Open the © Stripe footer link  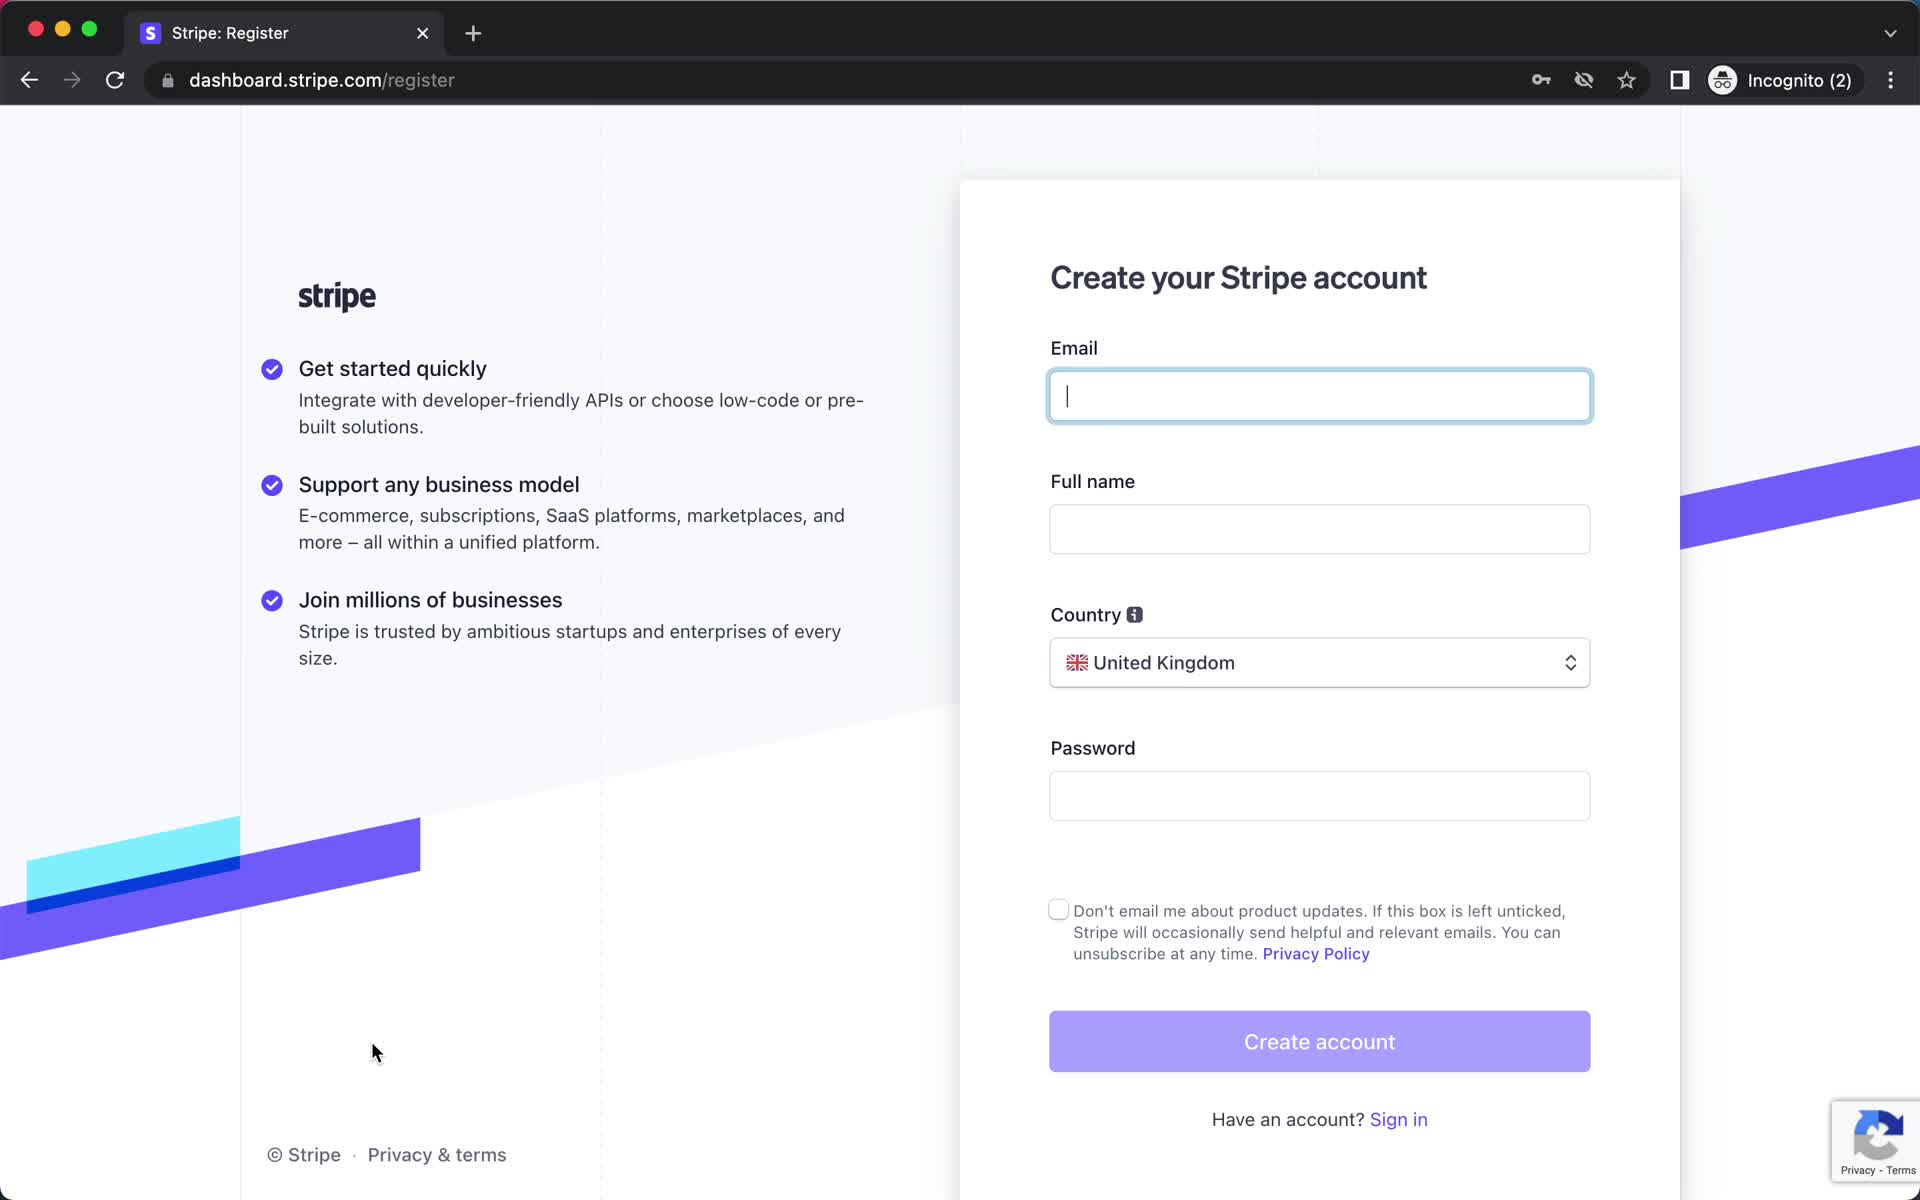(304, 1155)
